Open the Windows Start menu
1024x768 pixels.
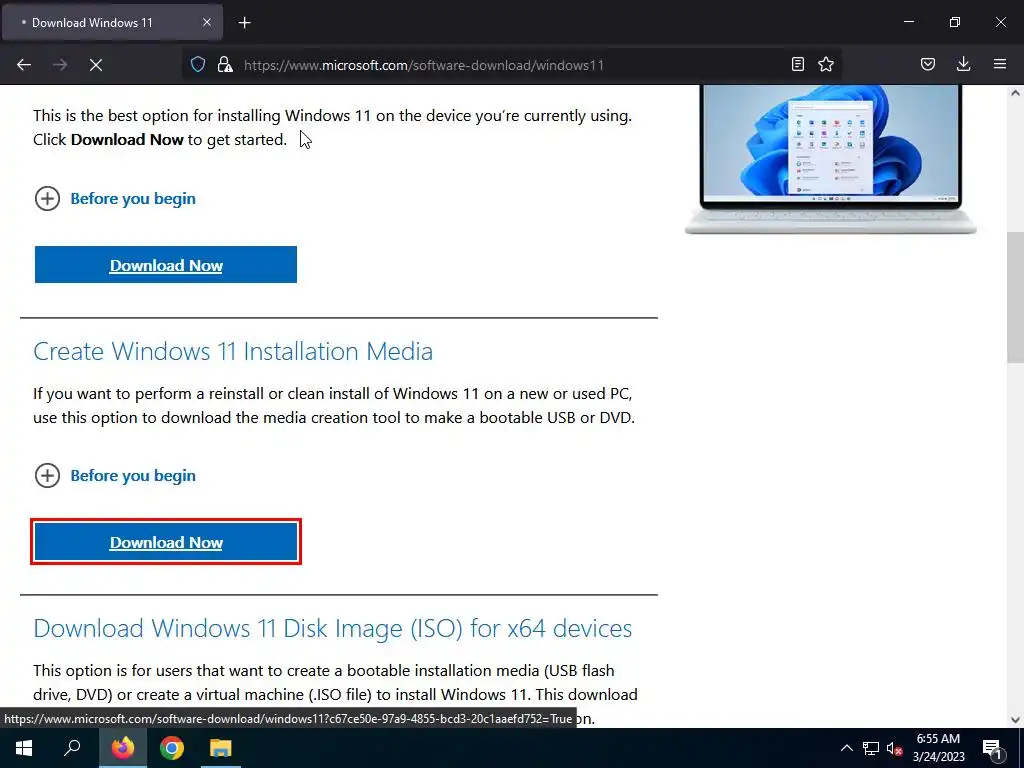pos(24,748)
